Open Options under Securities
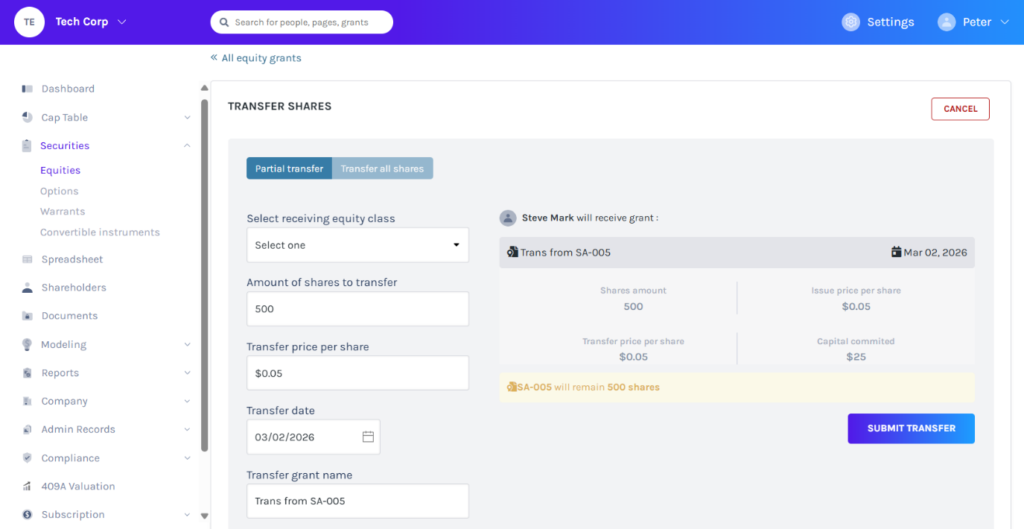1024x529 pixels. click(59, 191)
